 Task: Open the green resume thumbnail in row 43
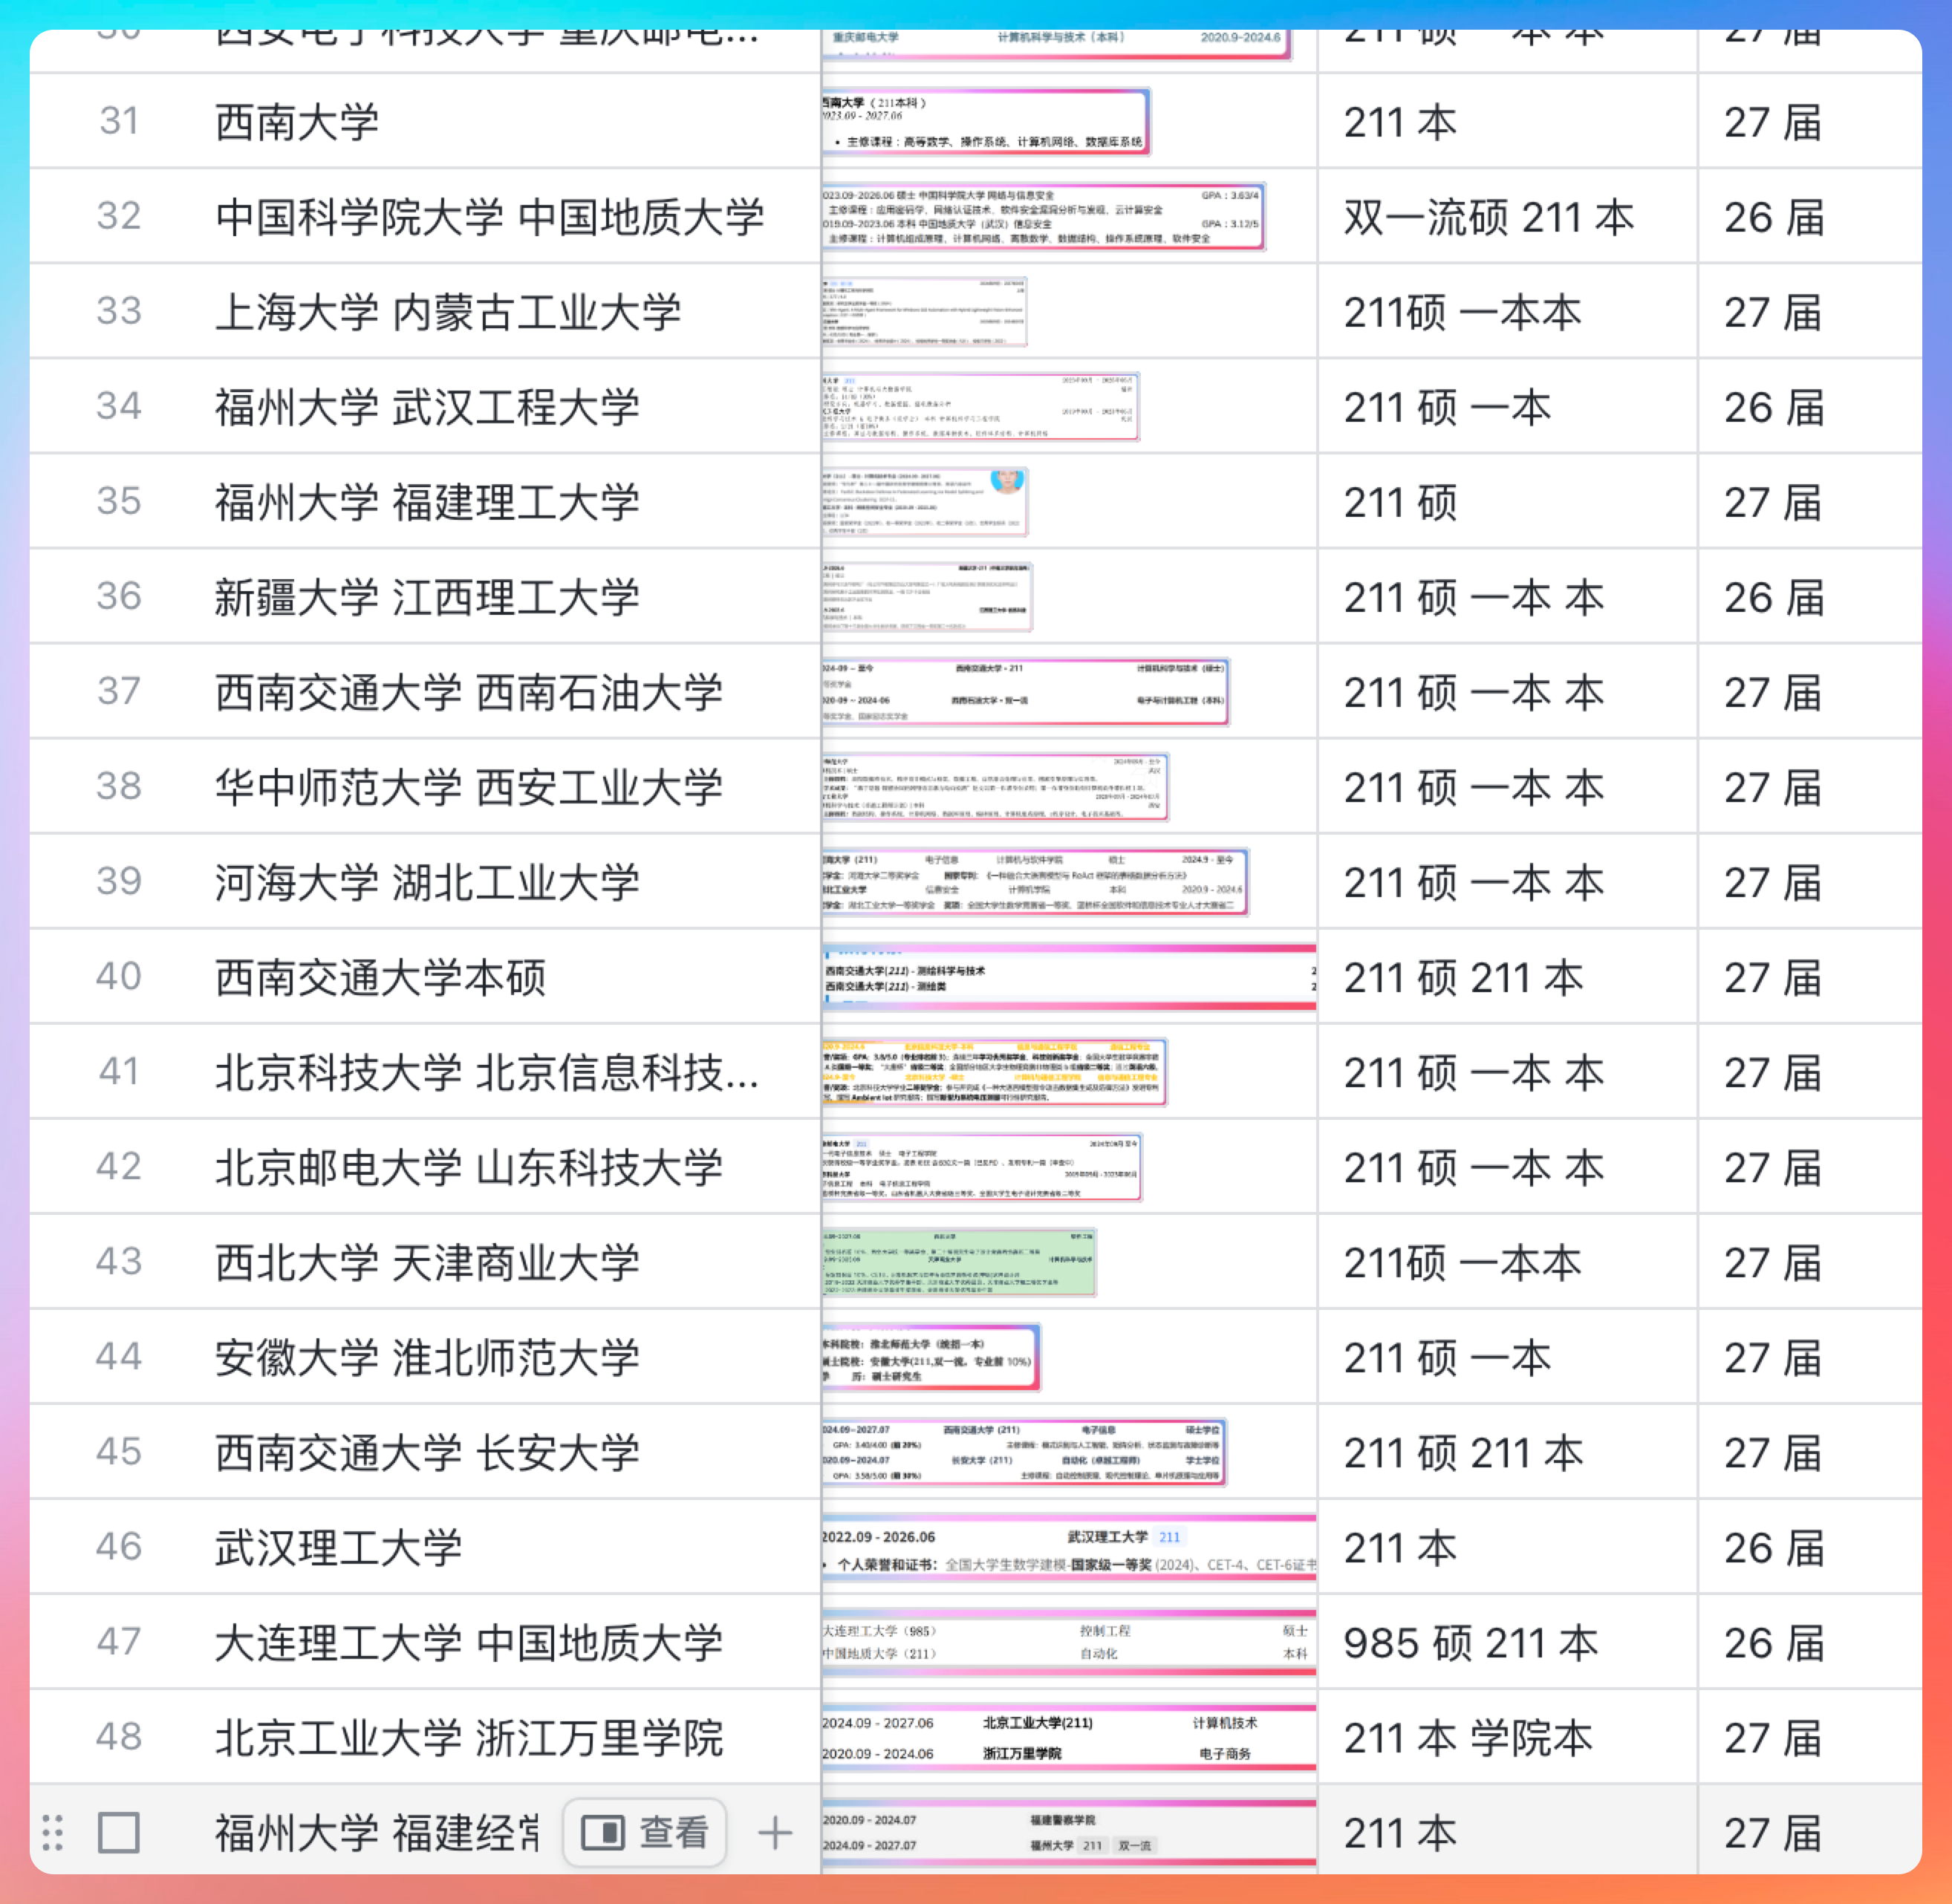pos(960,1263)
